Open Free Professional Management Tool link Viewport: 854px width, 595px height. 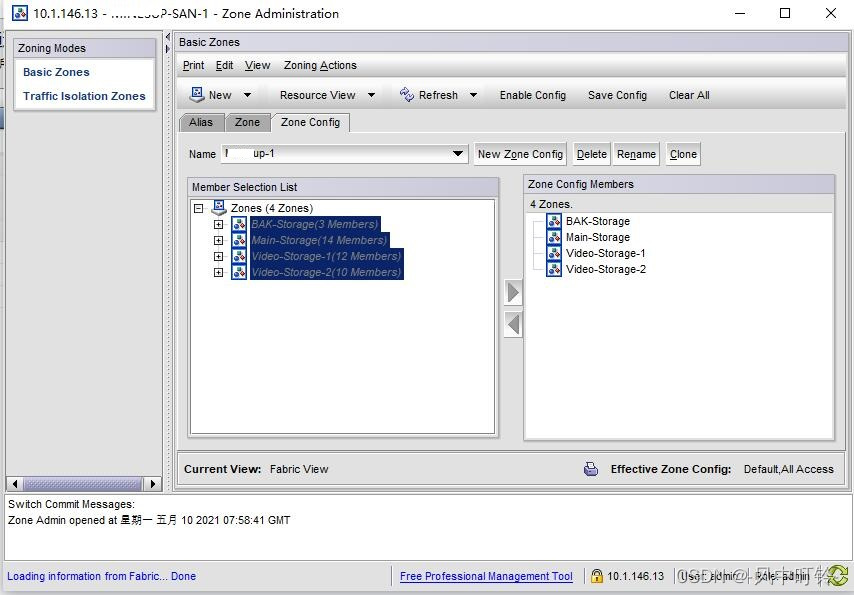pyautogui.click(x=486, y=576)
